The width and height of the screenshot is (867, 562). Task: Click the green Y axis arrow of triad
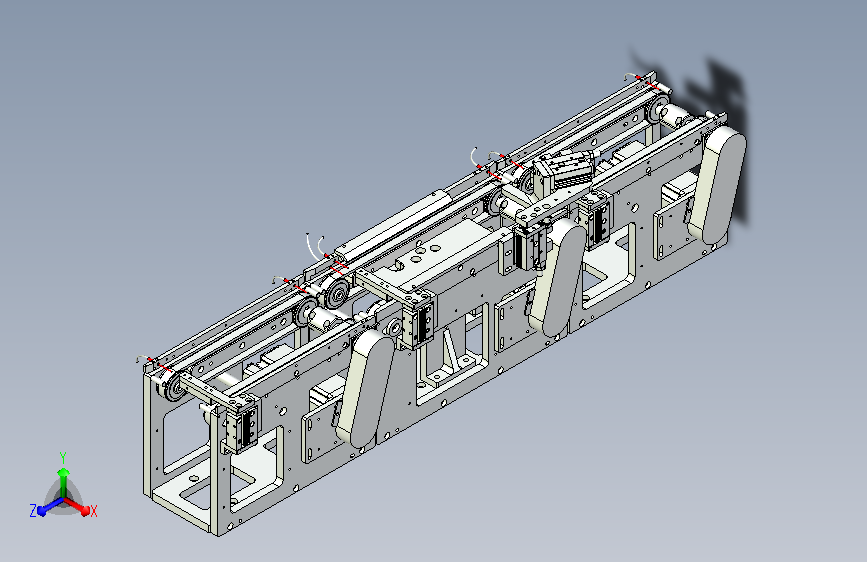(x=63, y=481)
